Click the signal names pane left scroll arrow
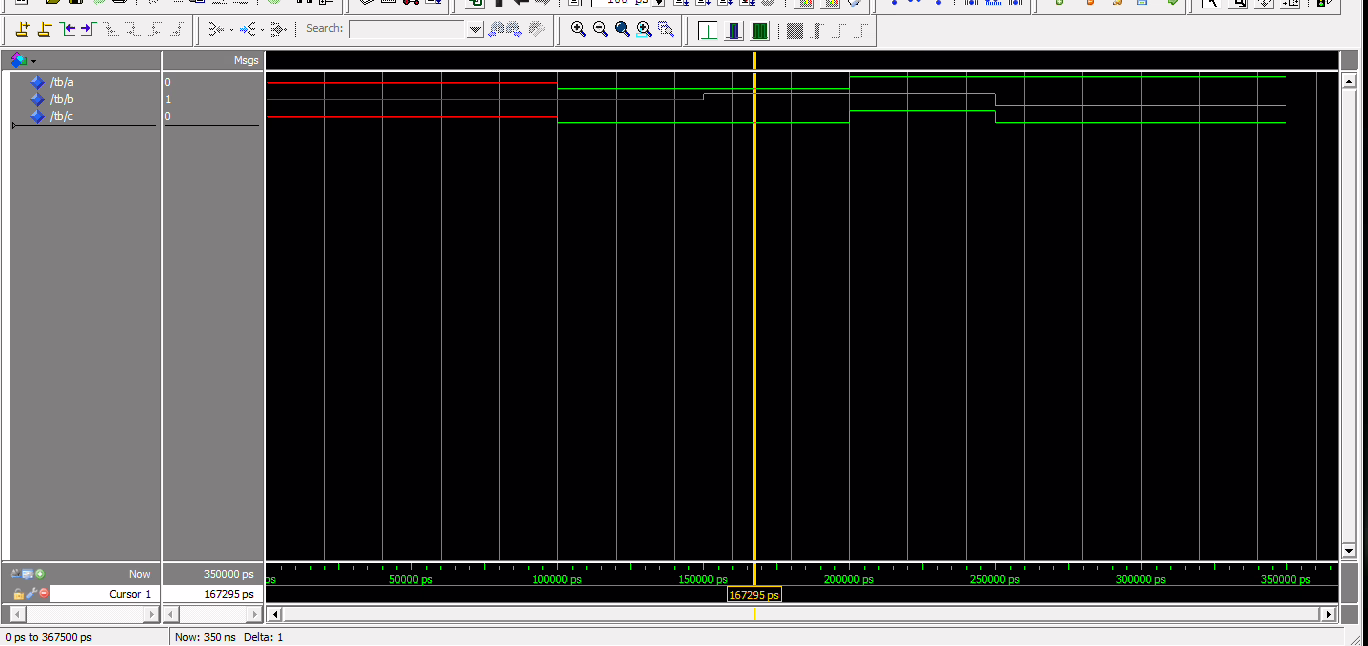Image resolution: width=1368 pixels, height=646 pixels. [x=16, y=614]
